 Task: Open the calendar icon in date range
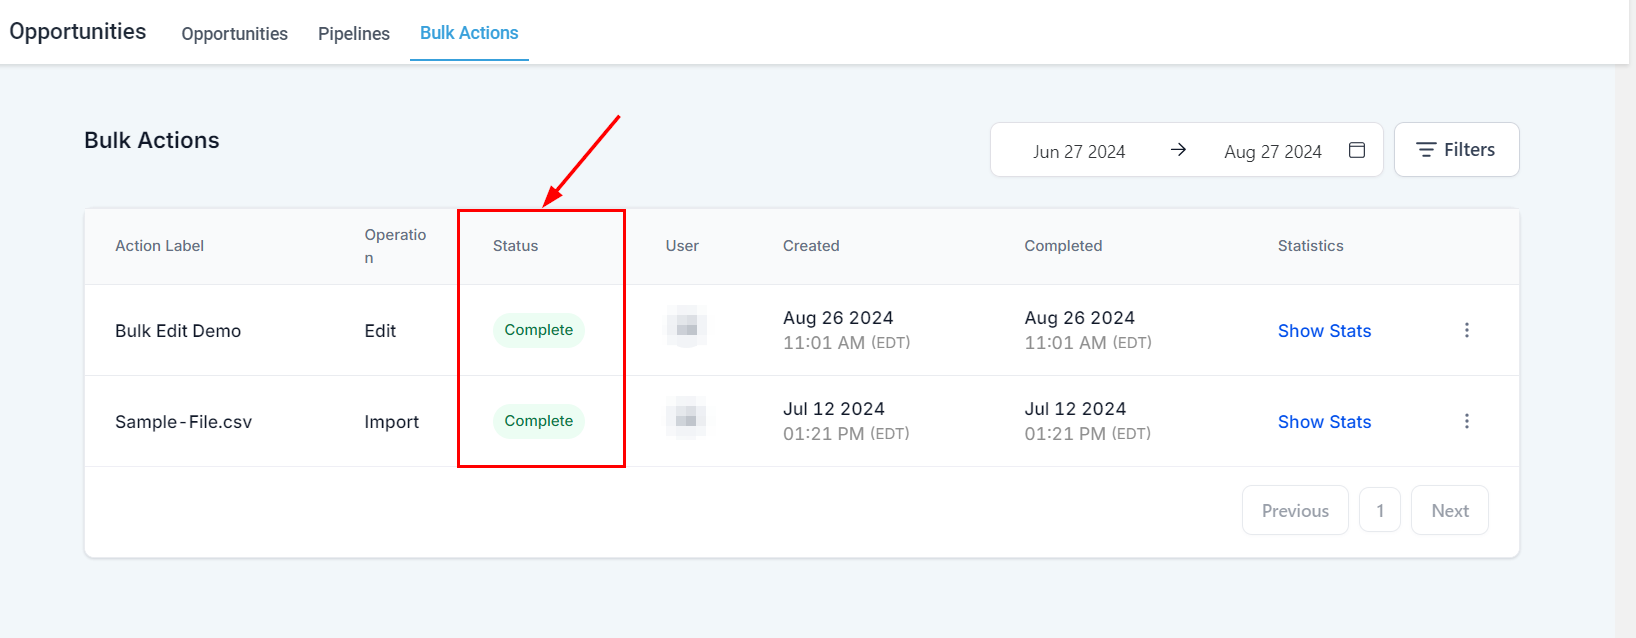coord(1357,150)
